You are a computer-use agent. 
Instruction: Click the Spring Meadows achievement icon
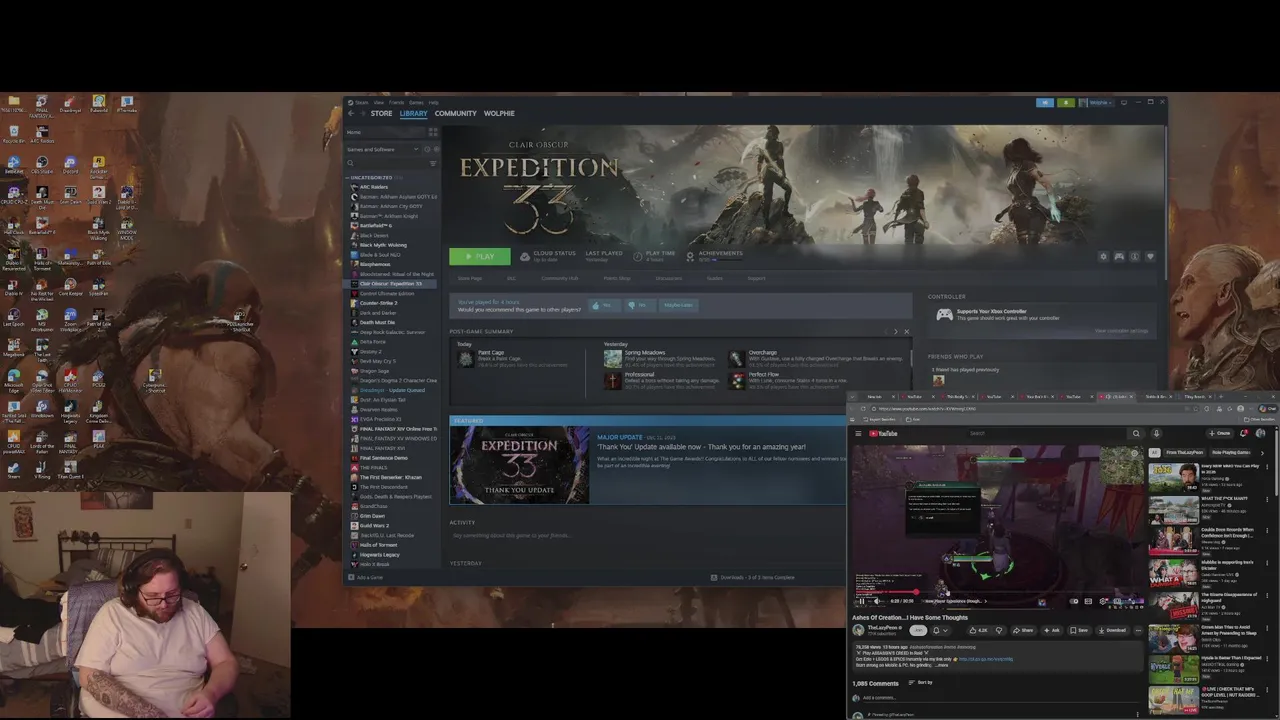tap(612, 359)
